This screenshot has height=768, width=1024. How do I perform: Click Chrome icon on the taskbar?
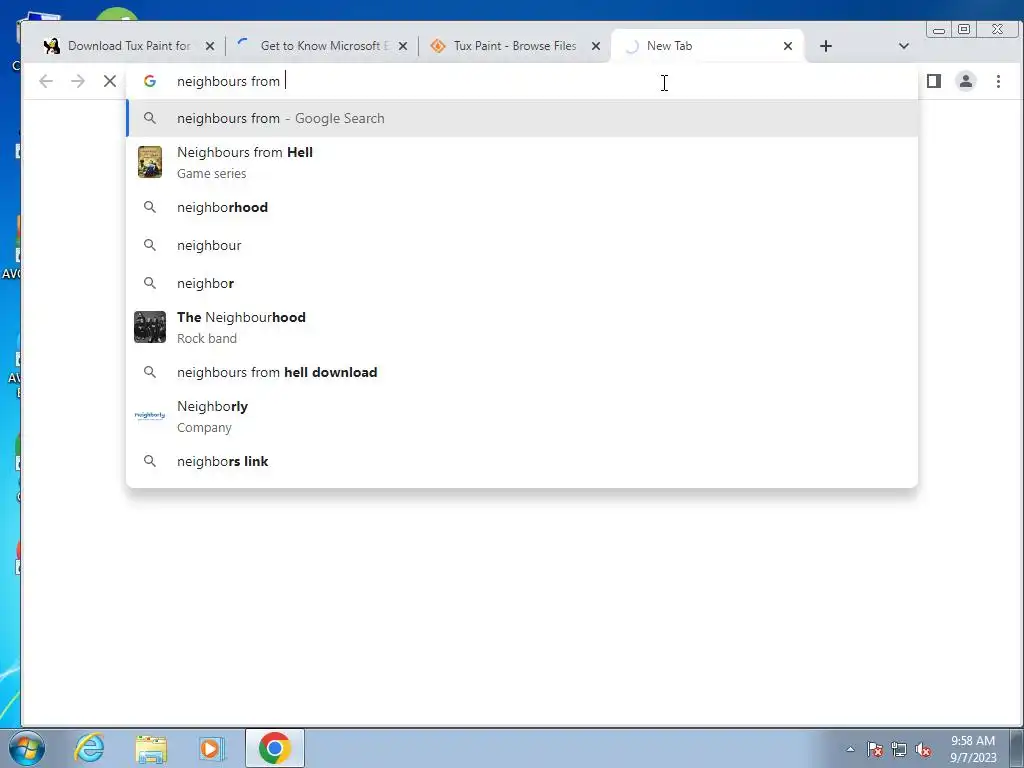pyautogui.click(x=274, y=748)
